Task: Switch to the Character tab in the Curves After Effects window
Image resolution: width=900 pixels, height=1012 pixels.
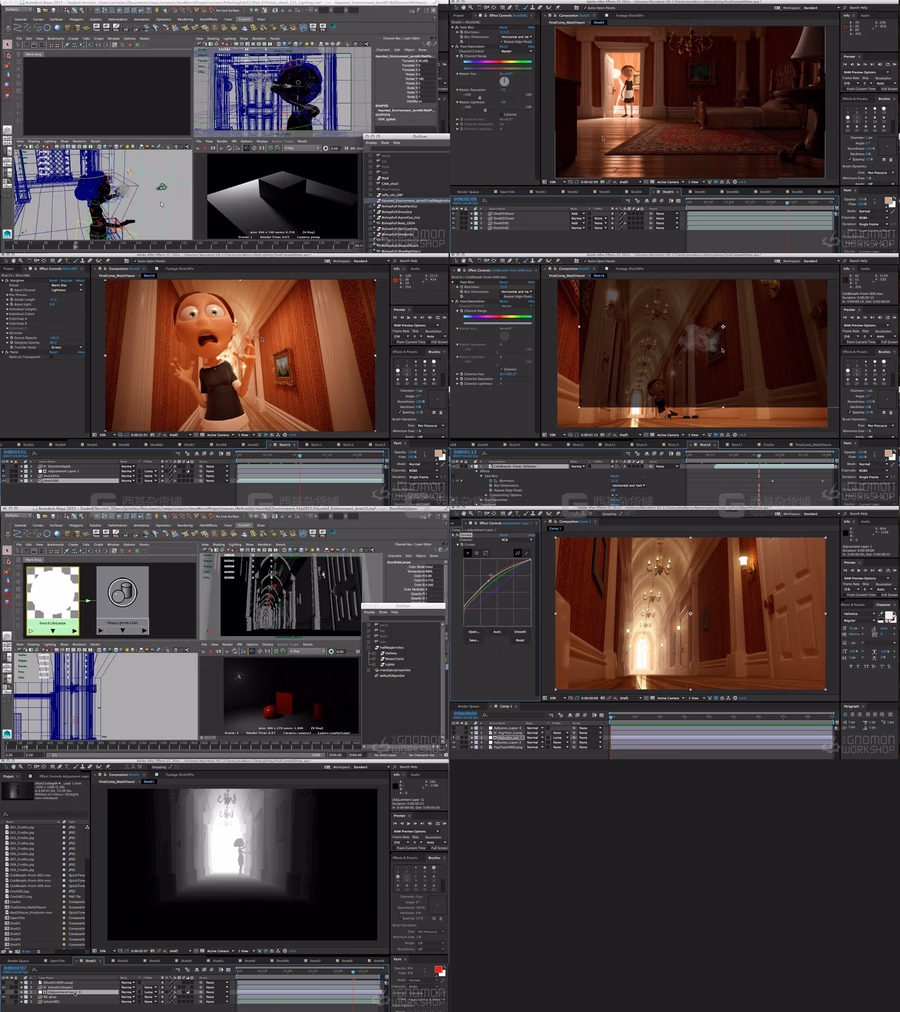Action: click(x=883, y=605)
